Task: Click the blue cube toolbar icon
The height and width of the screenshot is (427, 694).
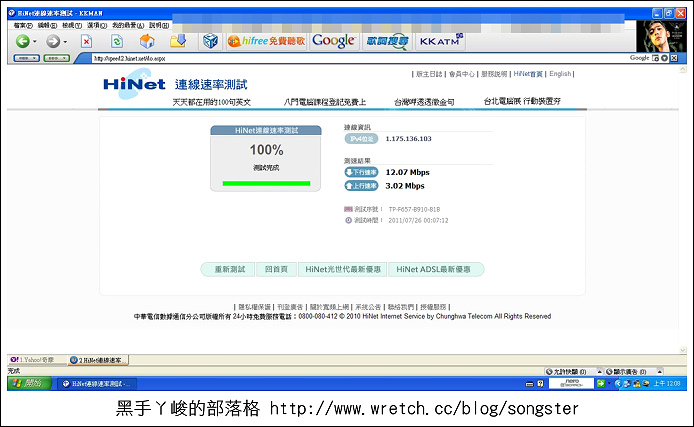Action: (210, 41)
